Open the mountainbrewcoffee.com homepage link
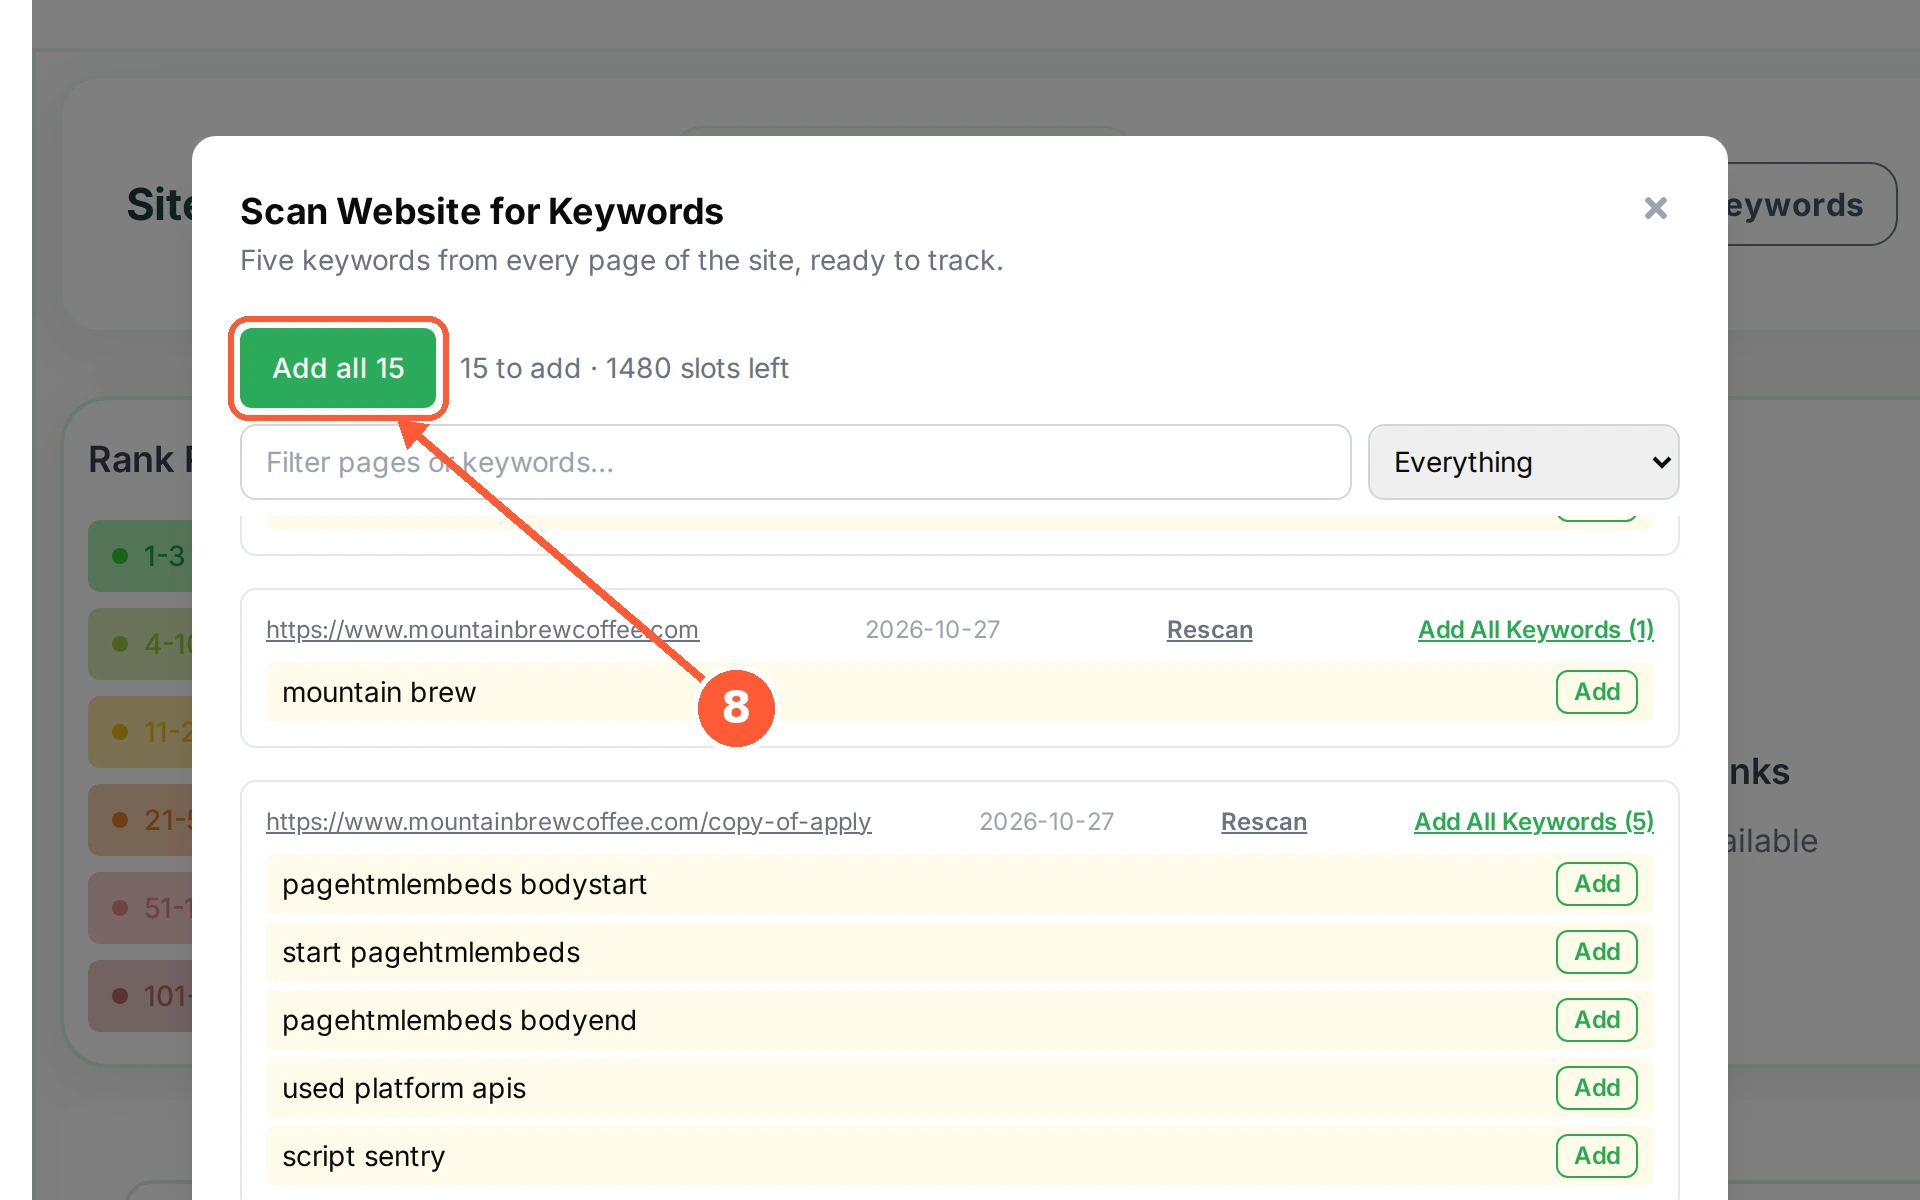This screenshot has height=1200, width=1920. pos(482,629)
